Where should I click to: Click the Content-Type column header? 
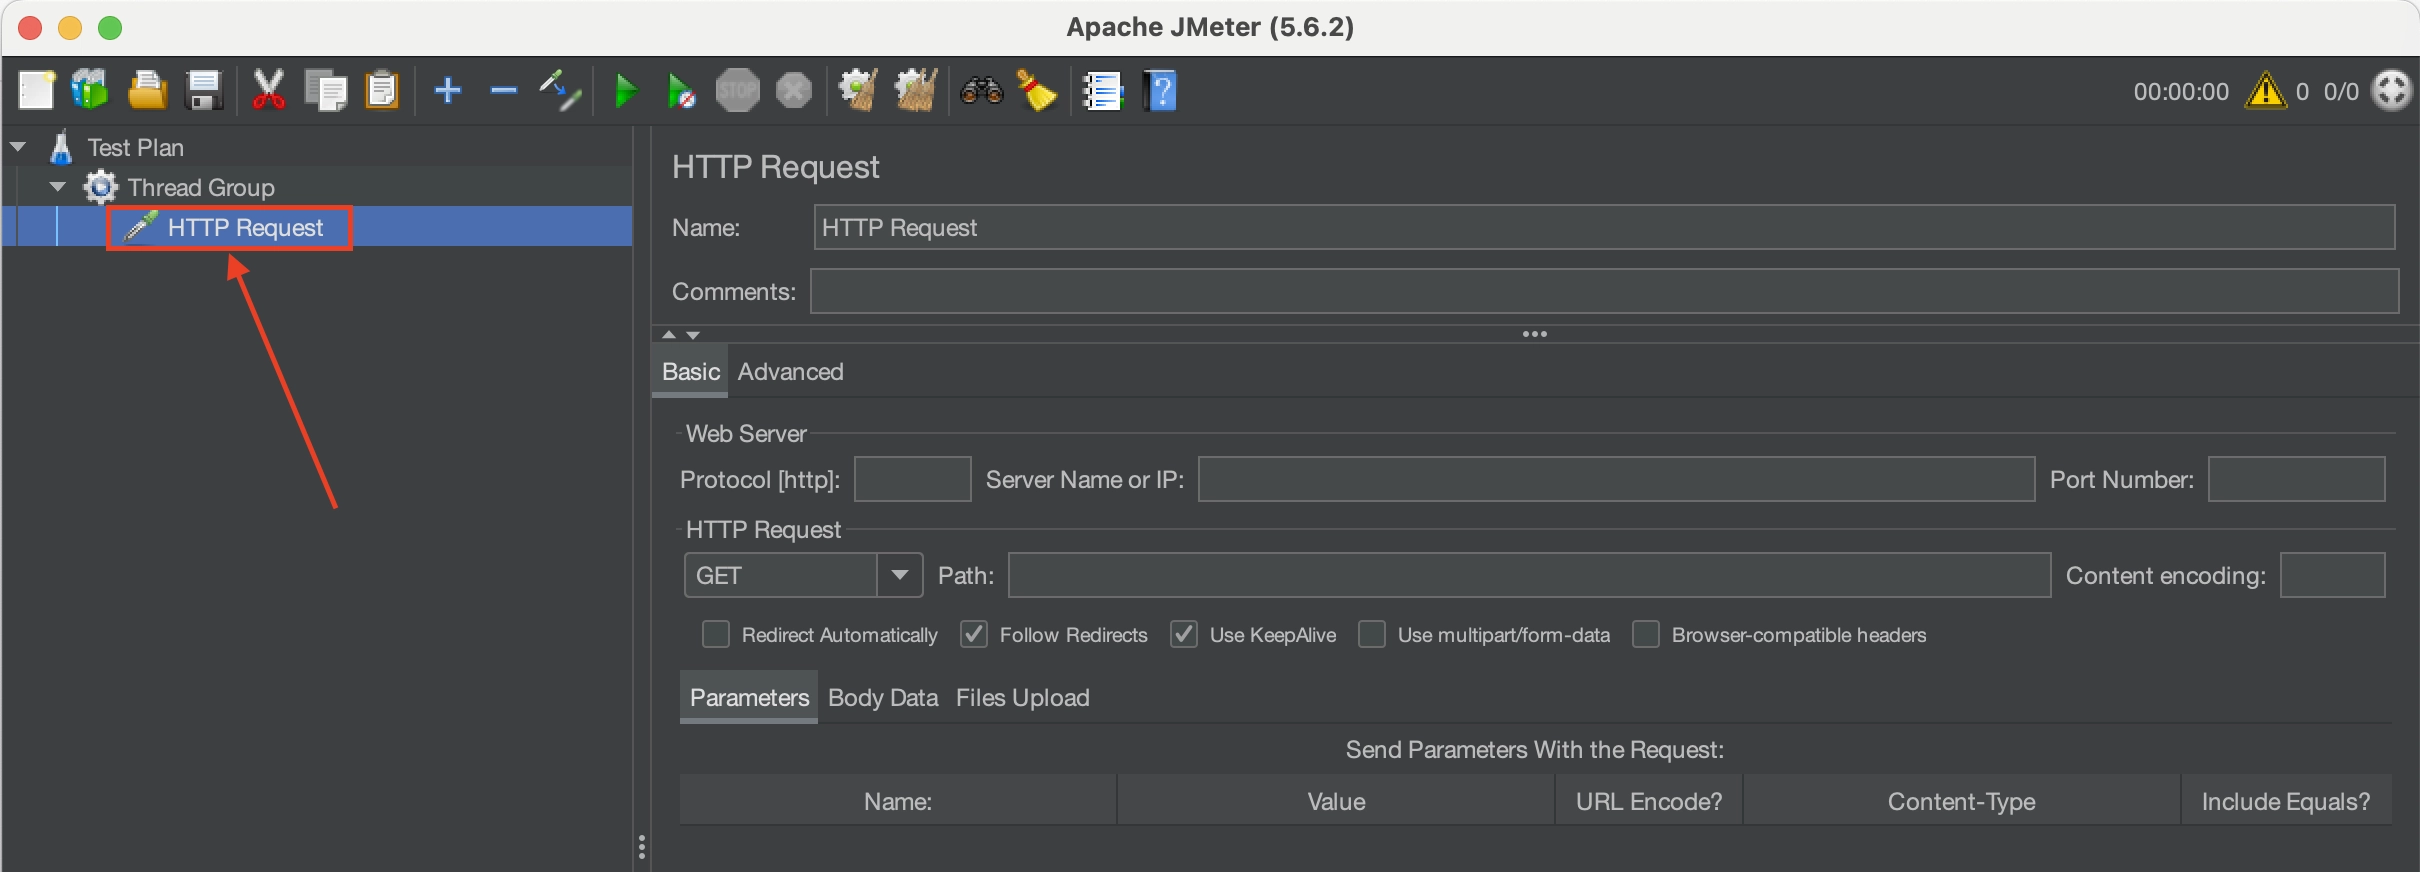click(1961, 801)
